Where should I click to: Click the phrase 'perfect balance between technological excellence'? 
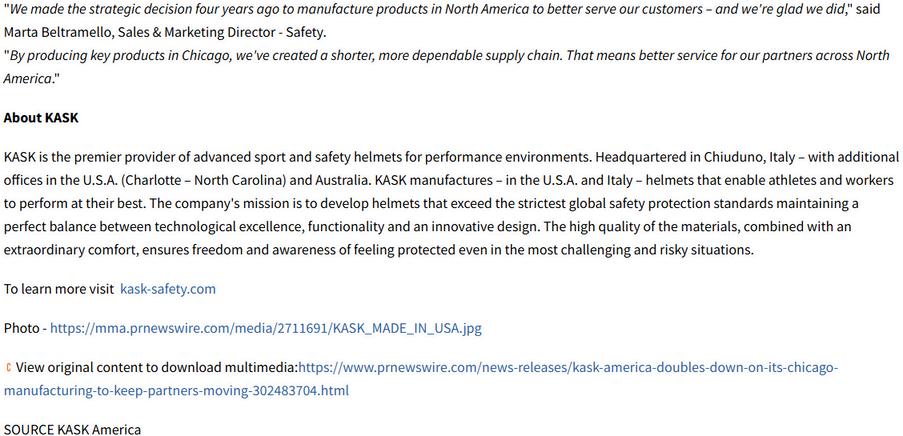pyautogui.click(x=153, y=227)
